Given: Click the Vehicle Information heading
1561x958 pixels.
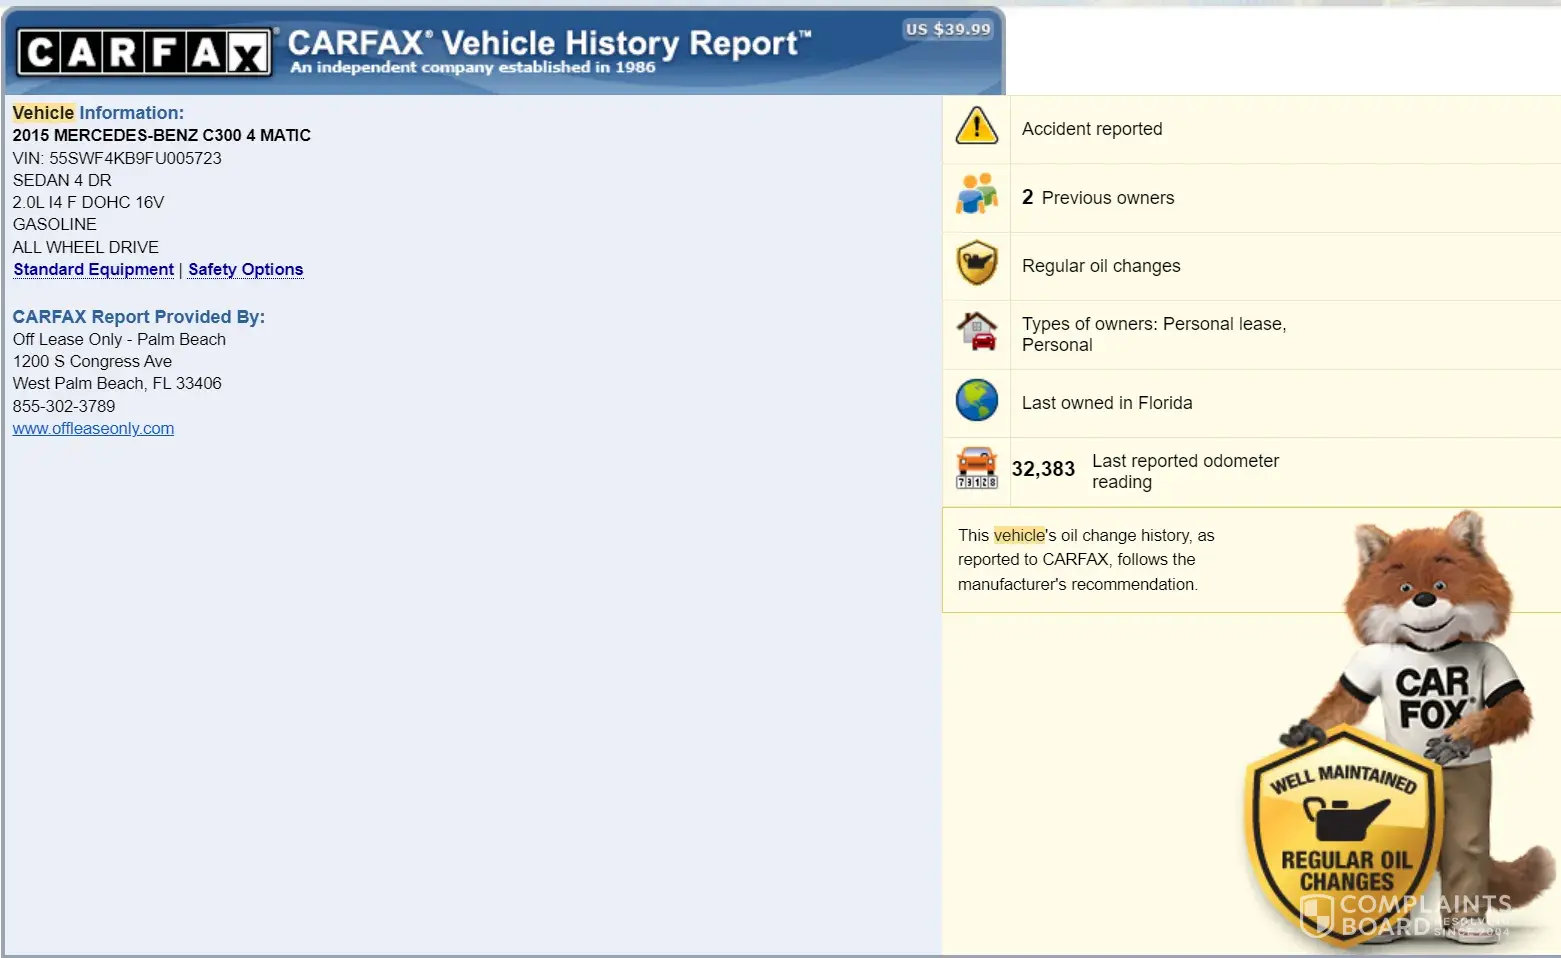Looking at the screenshot, I should [98, 113].
